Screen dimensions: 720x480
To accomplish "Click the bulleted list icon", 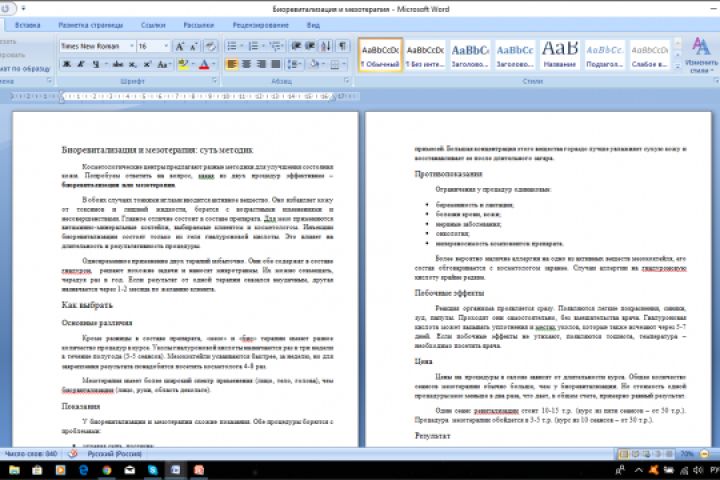I will pos(232,46).
